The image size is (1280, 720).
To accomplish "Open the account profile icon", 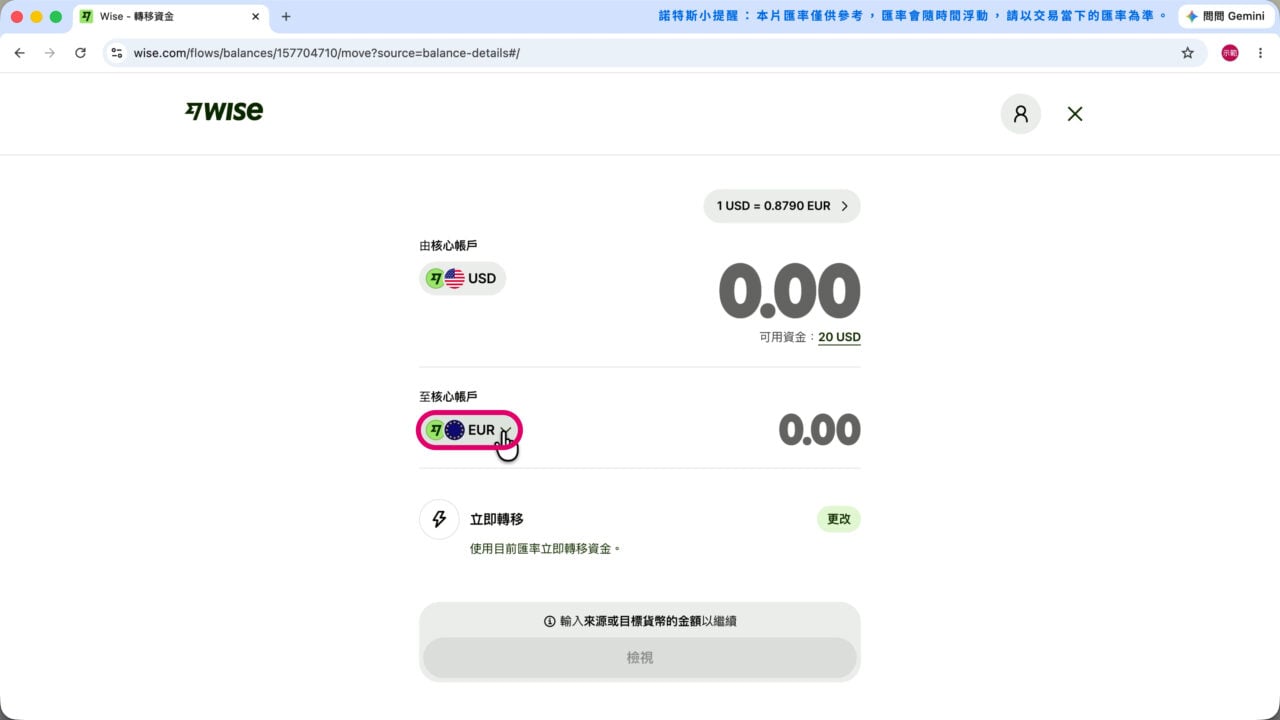I will [x=1021, y=114].
